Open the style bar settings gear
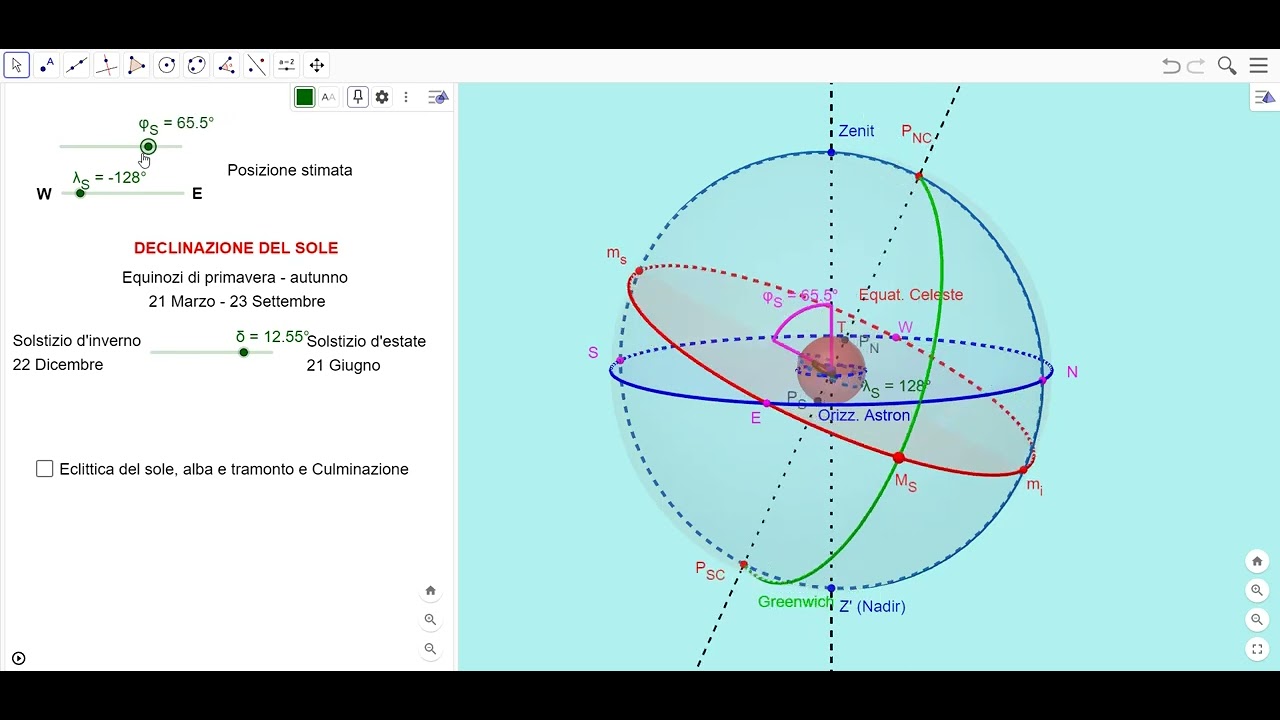The image size is (1280, 720). coord(382,97)
